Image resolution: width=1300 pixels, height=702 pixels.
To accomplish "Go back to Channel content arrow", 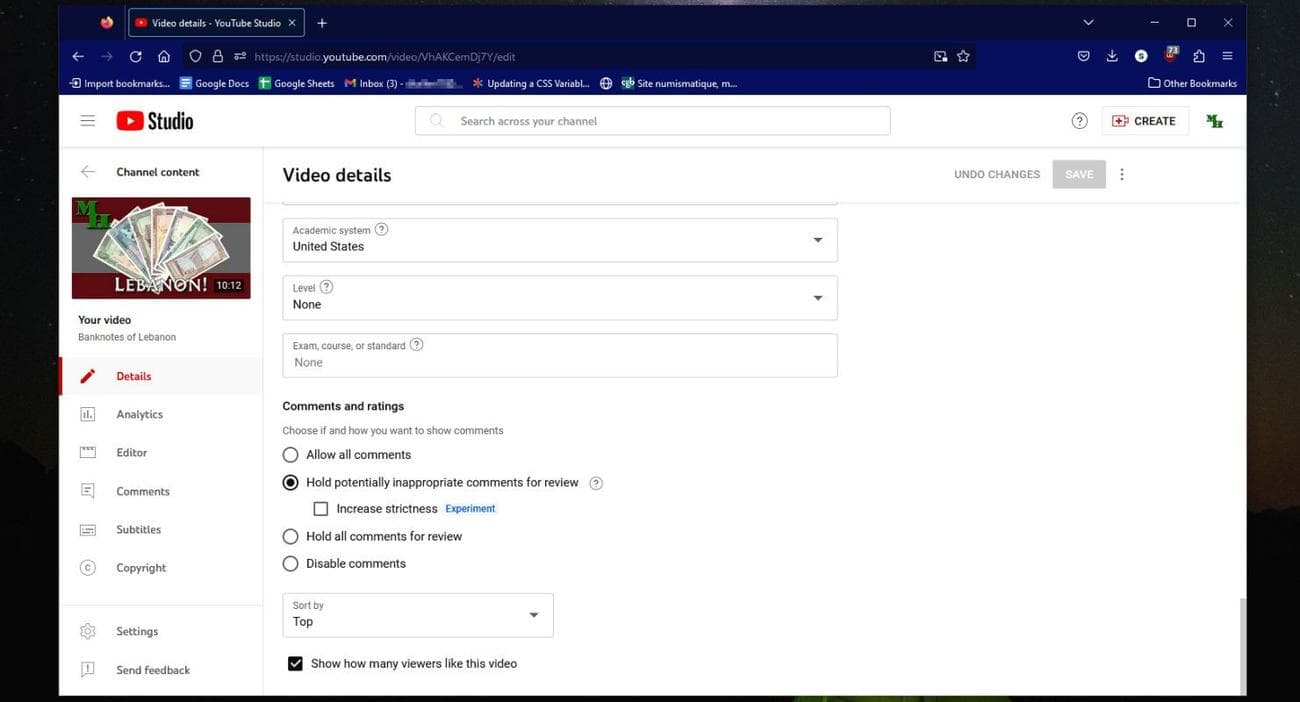I will point(88,172).
